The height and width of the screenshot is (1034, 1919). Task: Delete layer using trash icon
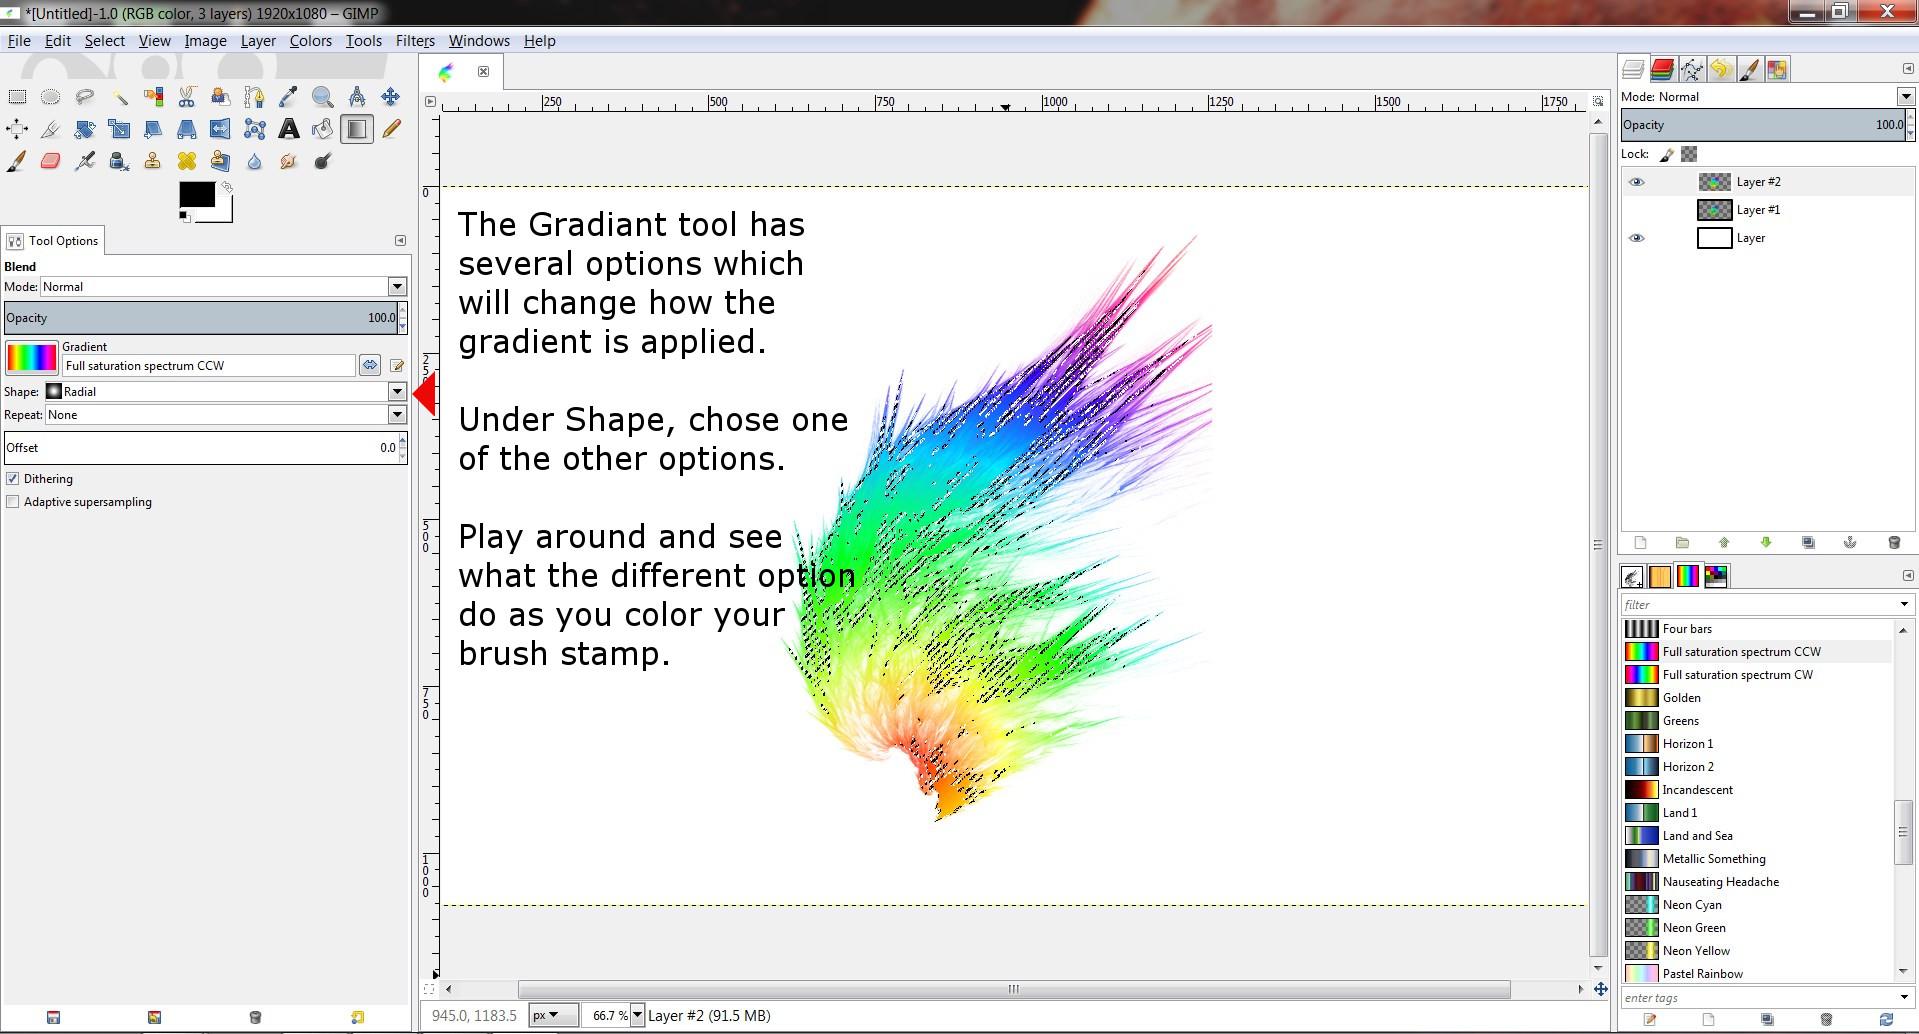(x=1893, y=542)
